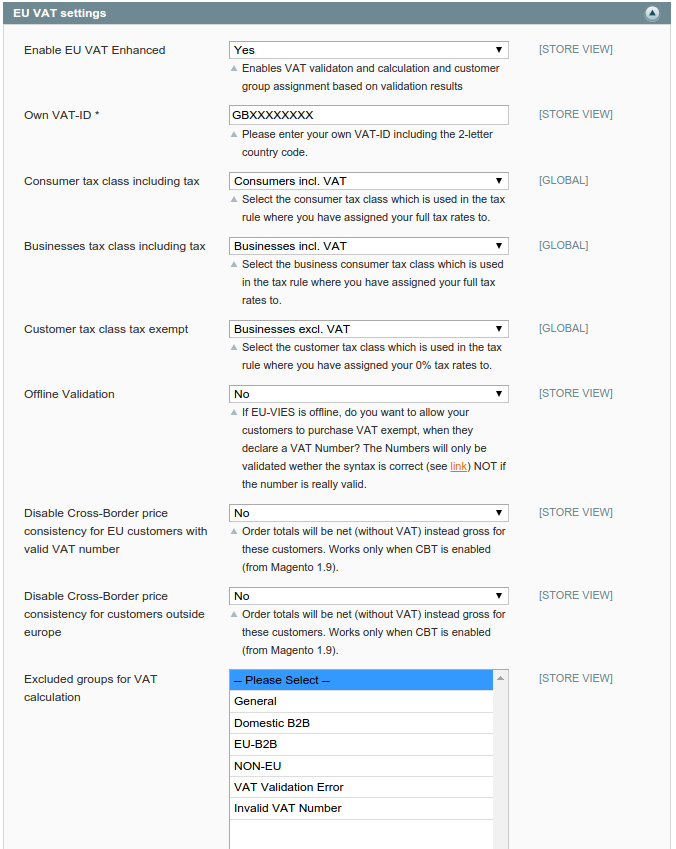Open the Consumer tax class dropdown
Image resolution: width=676 pixels, height=849 pixels.
coord(368,181)
